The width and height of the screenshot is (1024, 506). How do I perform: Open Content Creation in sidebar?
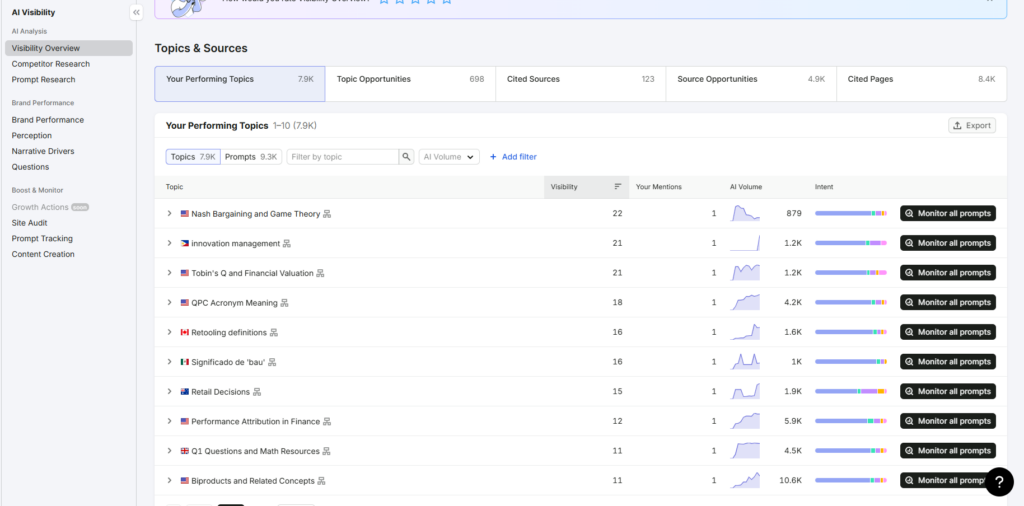coord(43,255)
